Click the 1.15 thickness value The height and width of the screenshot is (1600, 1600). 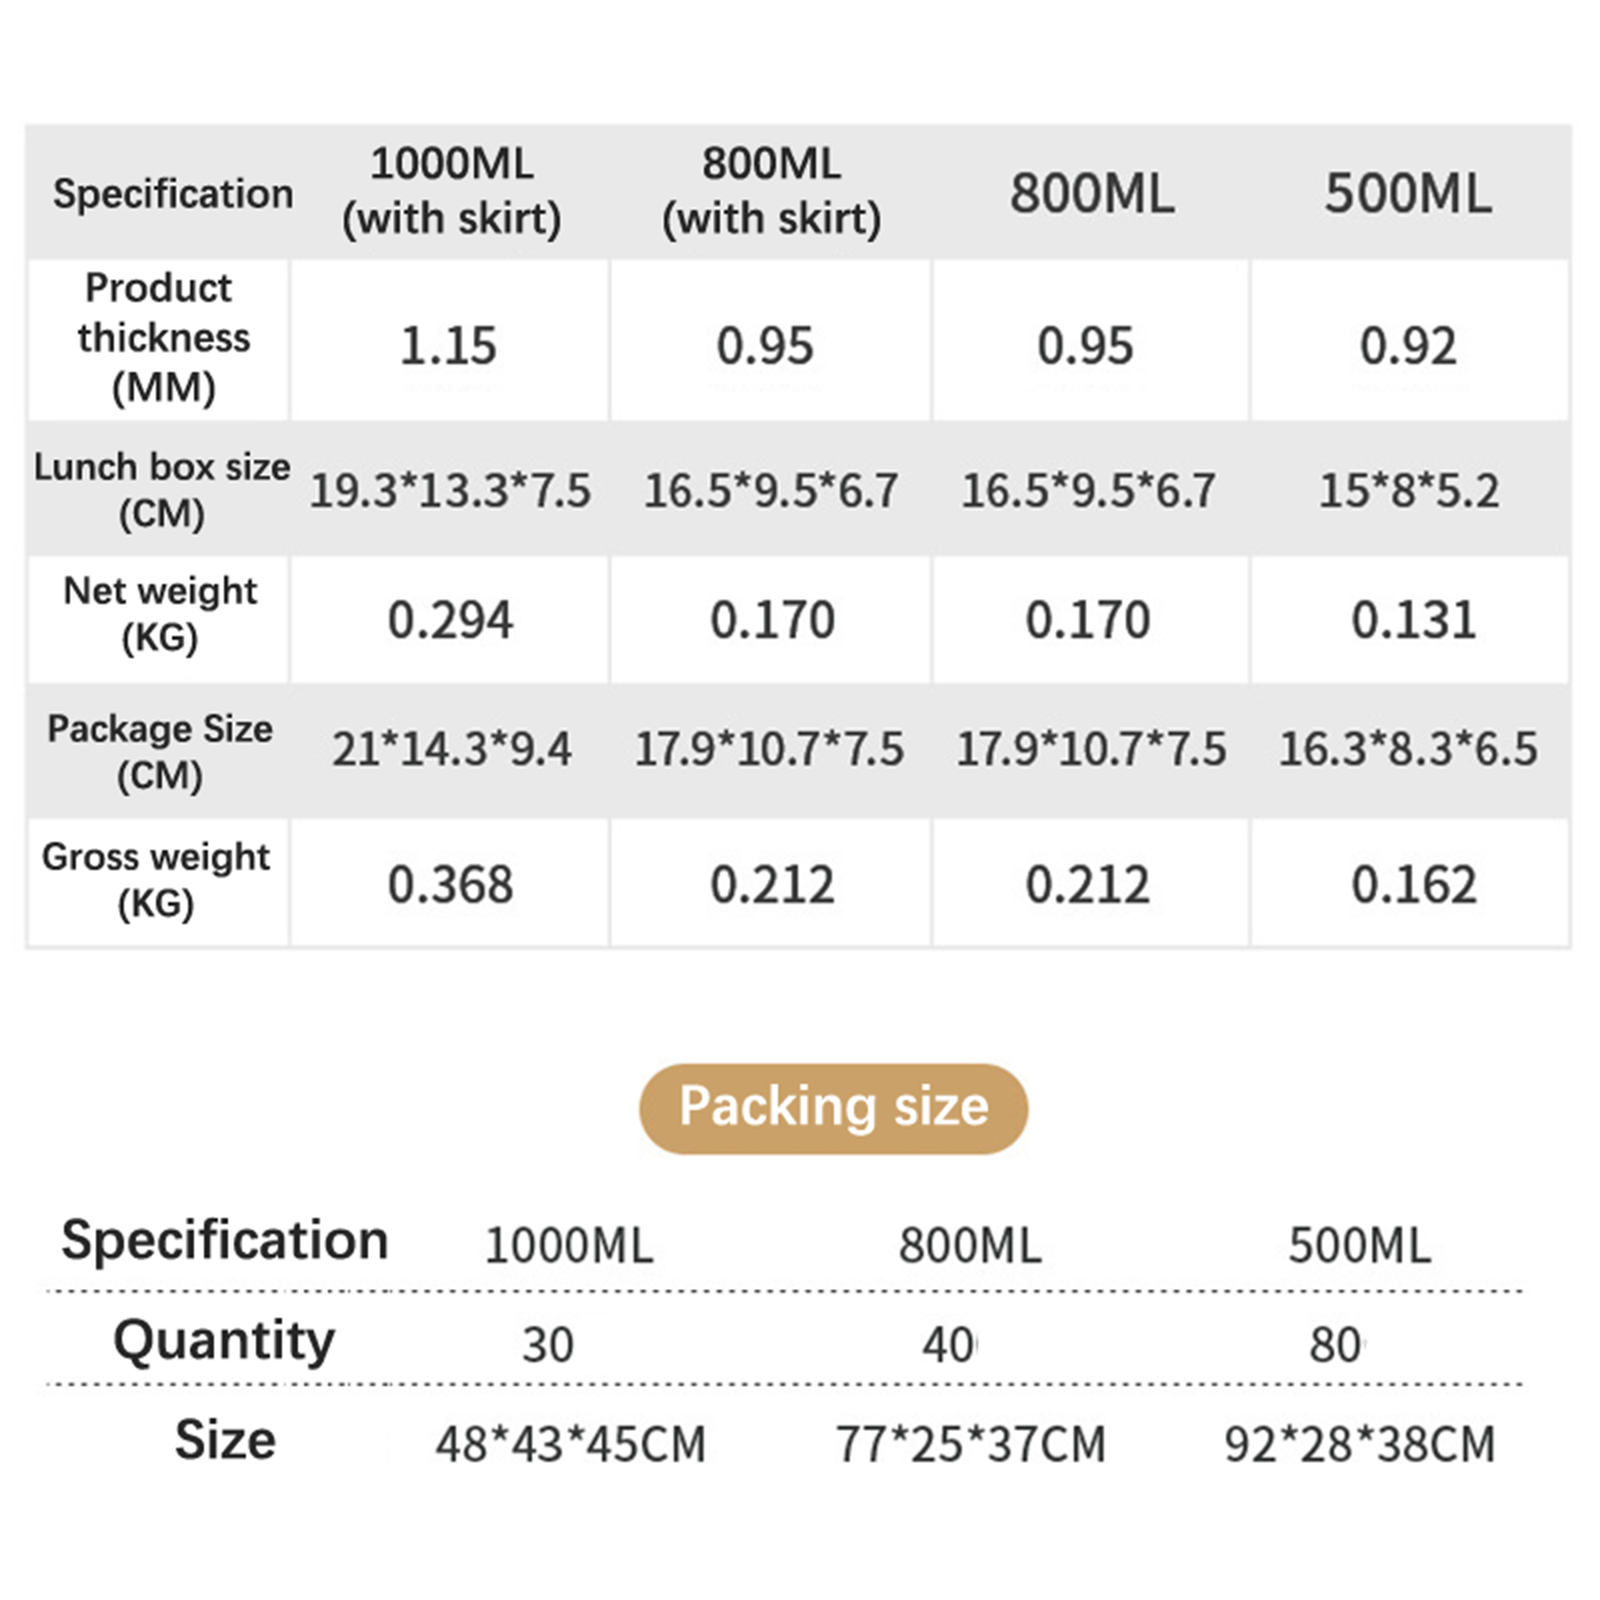click(448, 346)
